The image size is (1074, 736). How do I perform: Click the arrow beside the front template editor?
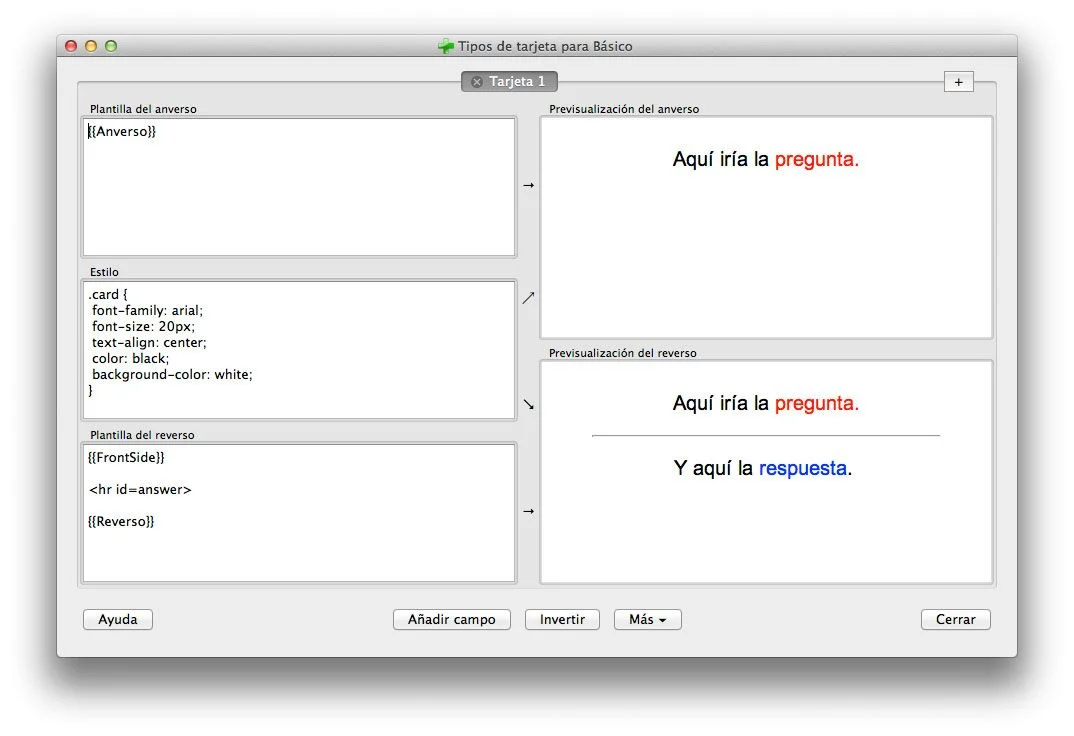coord(528,185)
